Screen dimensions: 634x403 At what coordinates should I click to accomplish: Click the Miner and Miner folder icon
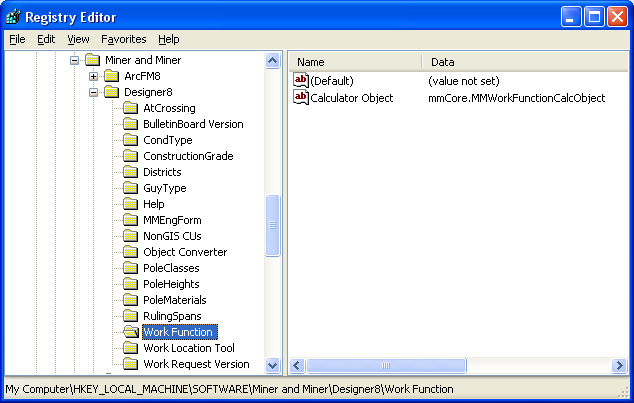tap(93, 60)
